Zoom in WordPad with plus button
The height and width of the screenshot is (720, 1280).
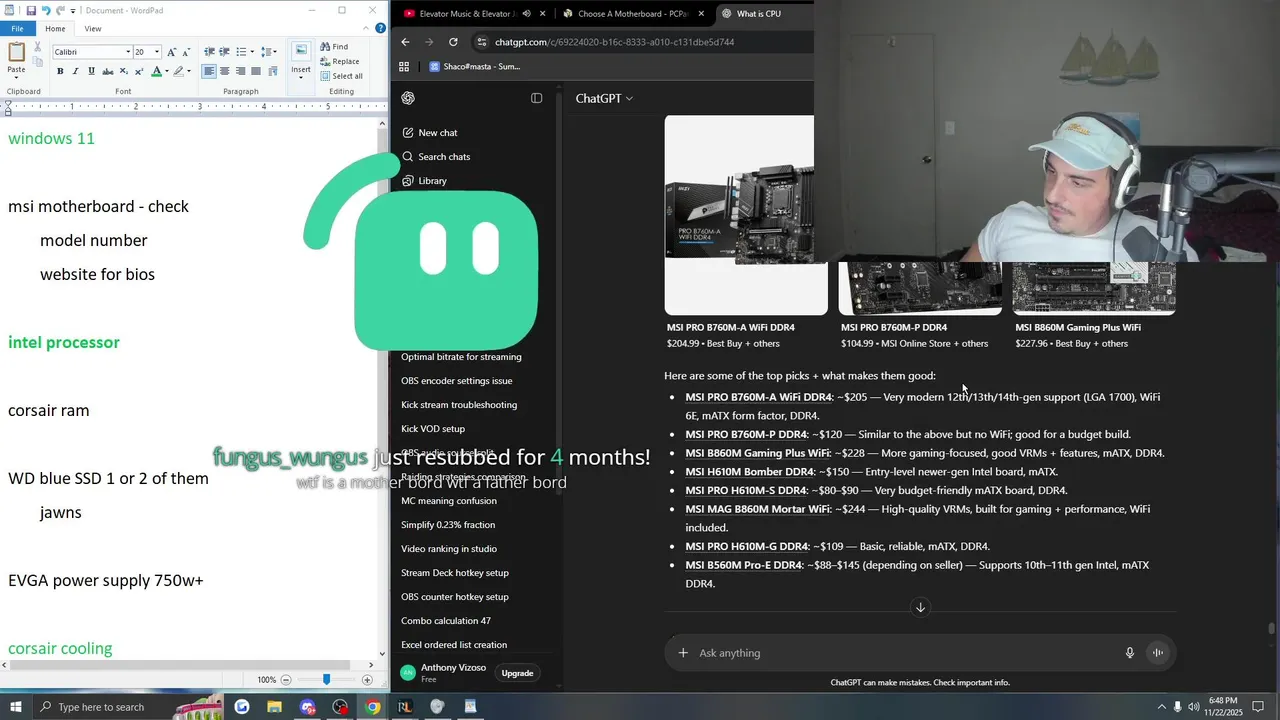(367, 679)
